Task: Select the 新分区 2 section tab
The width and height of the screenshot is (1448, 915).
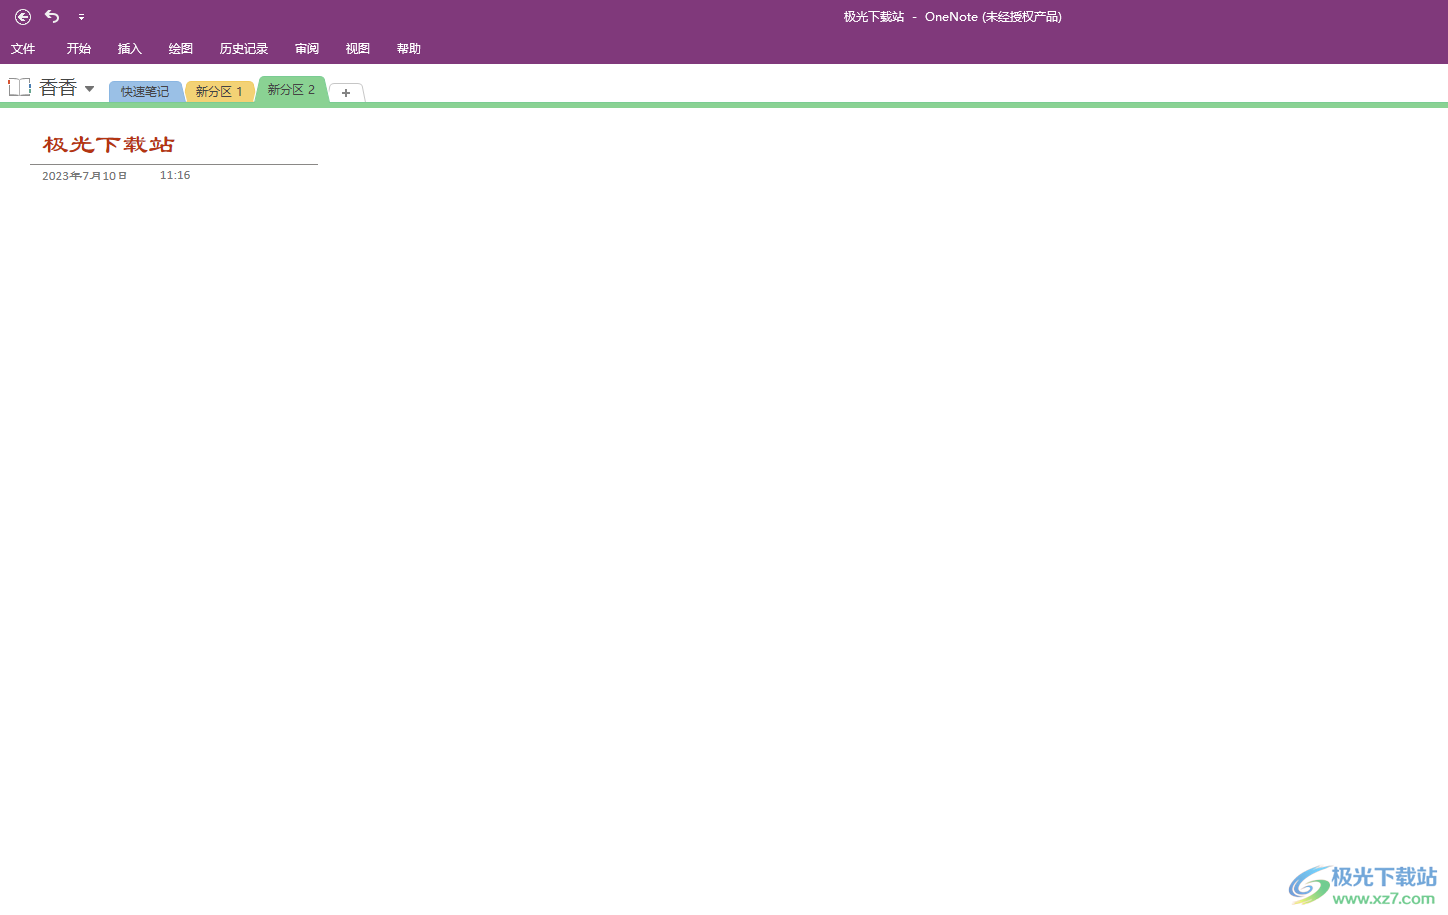Action: coord(291,90)
